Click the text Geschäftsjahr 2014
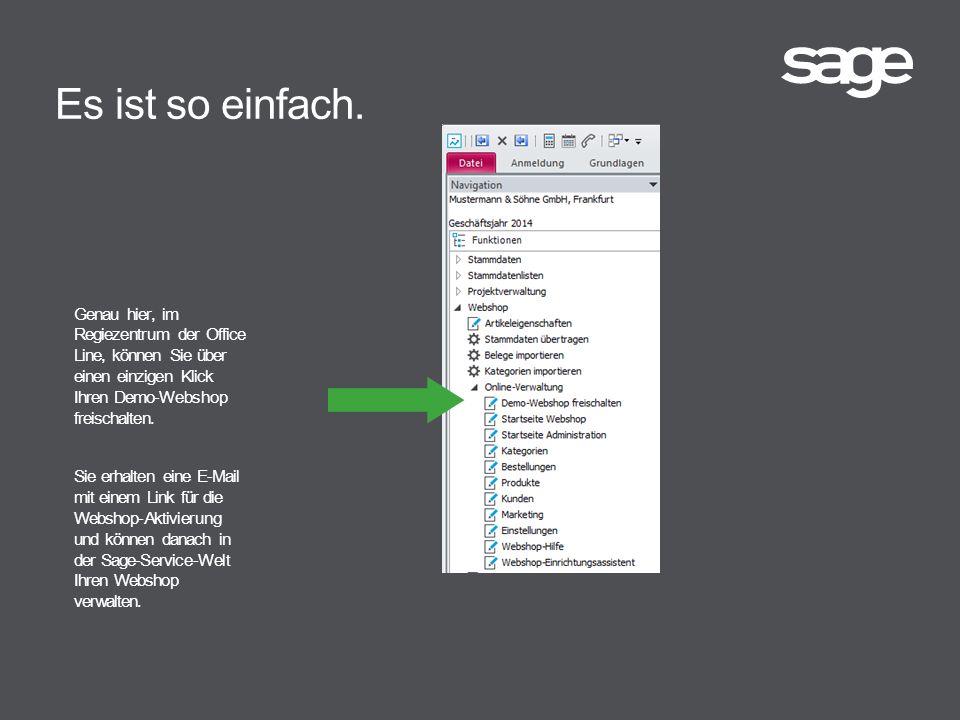The width and height of the screenshot is (960, 720). pos(490,223)
